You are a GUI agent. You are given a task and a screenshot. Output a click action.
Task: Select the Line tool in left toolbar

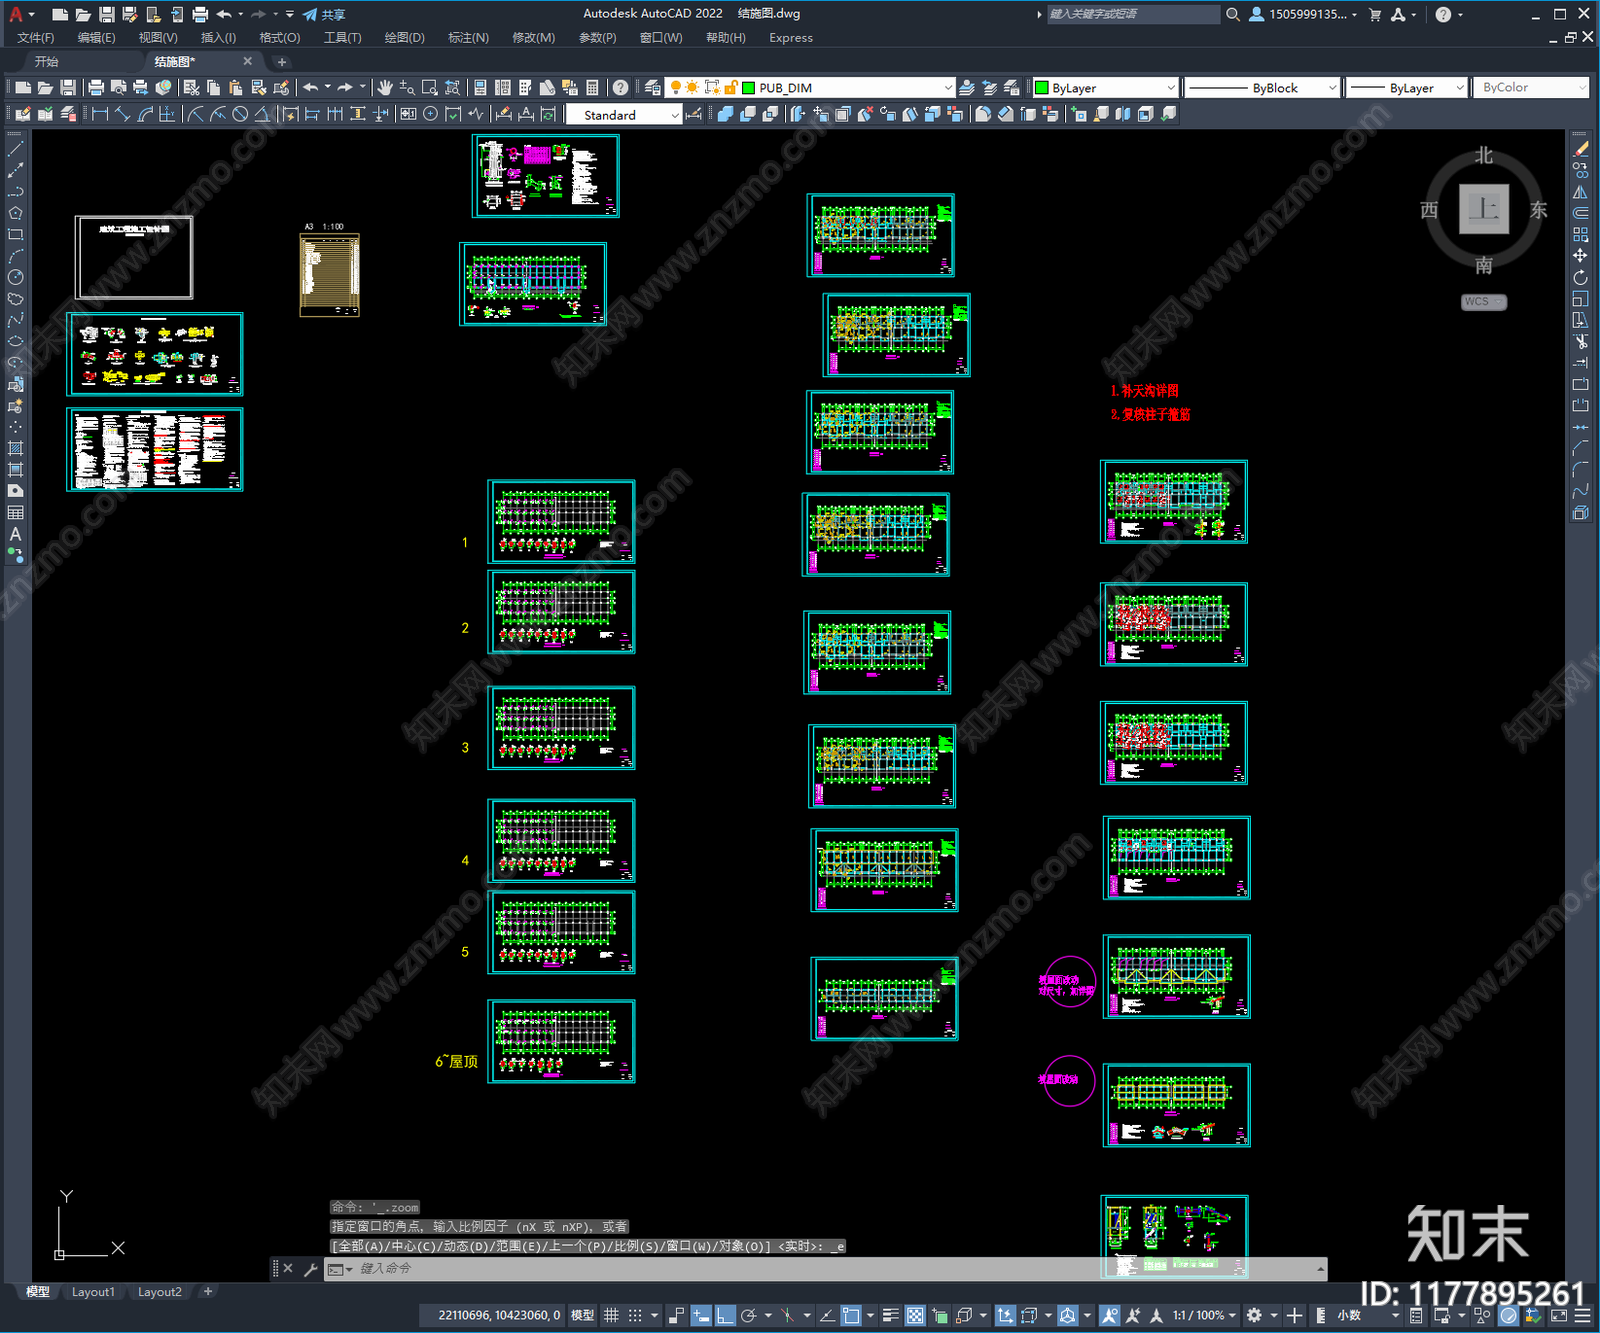tap(15, 148)
